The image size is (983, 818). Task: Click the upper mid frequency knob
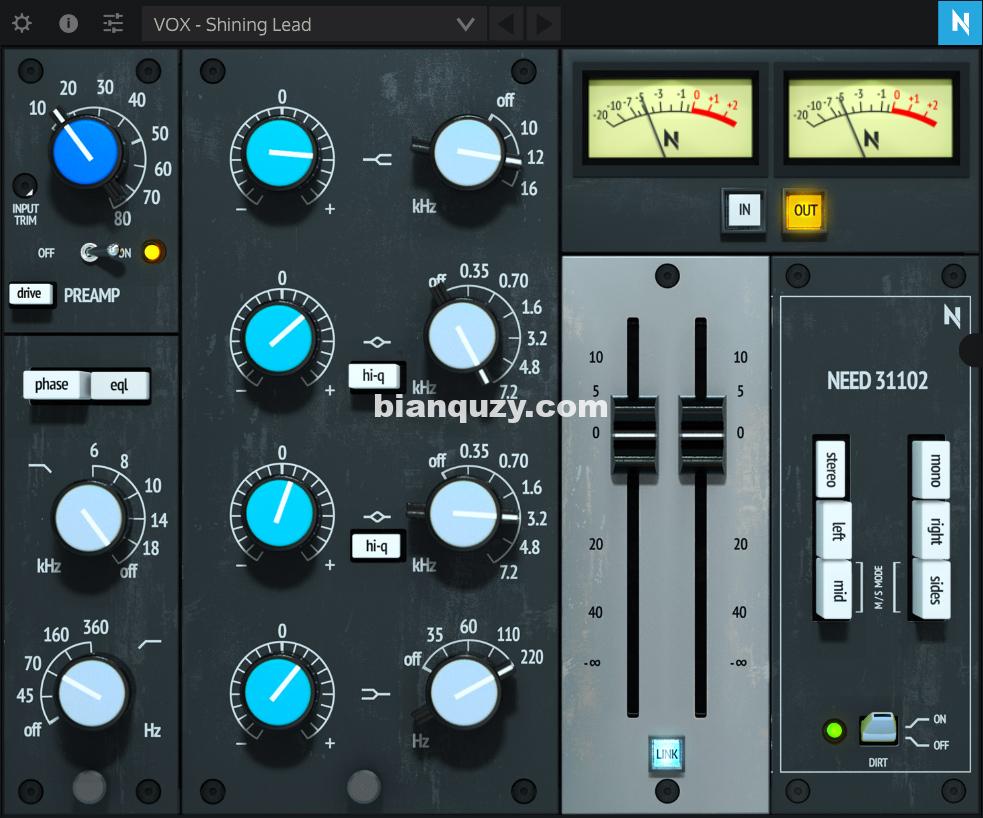[463, 335]
